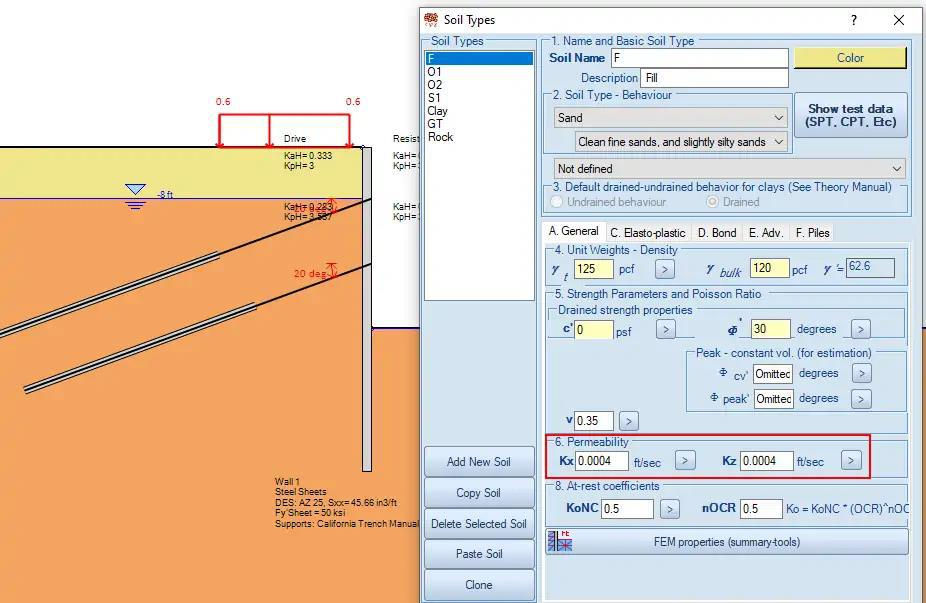This screenshot has height=603, width=926.
Task: Open the Not defined dropdown
Action: [729, 169]
